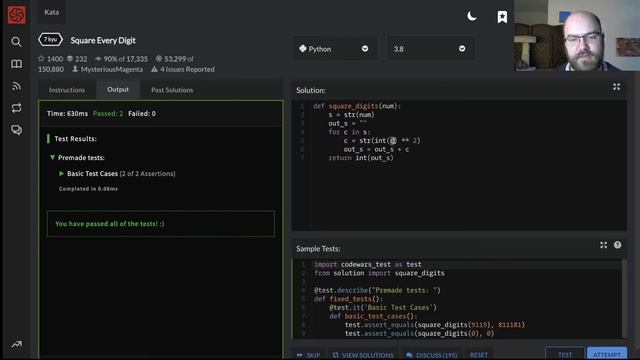Open the Python language dropdown
The width and height of the screenshot is (640, 360).
click(x=334, y=49)
